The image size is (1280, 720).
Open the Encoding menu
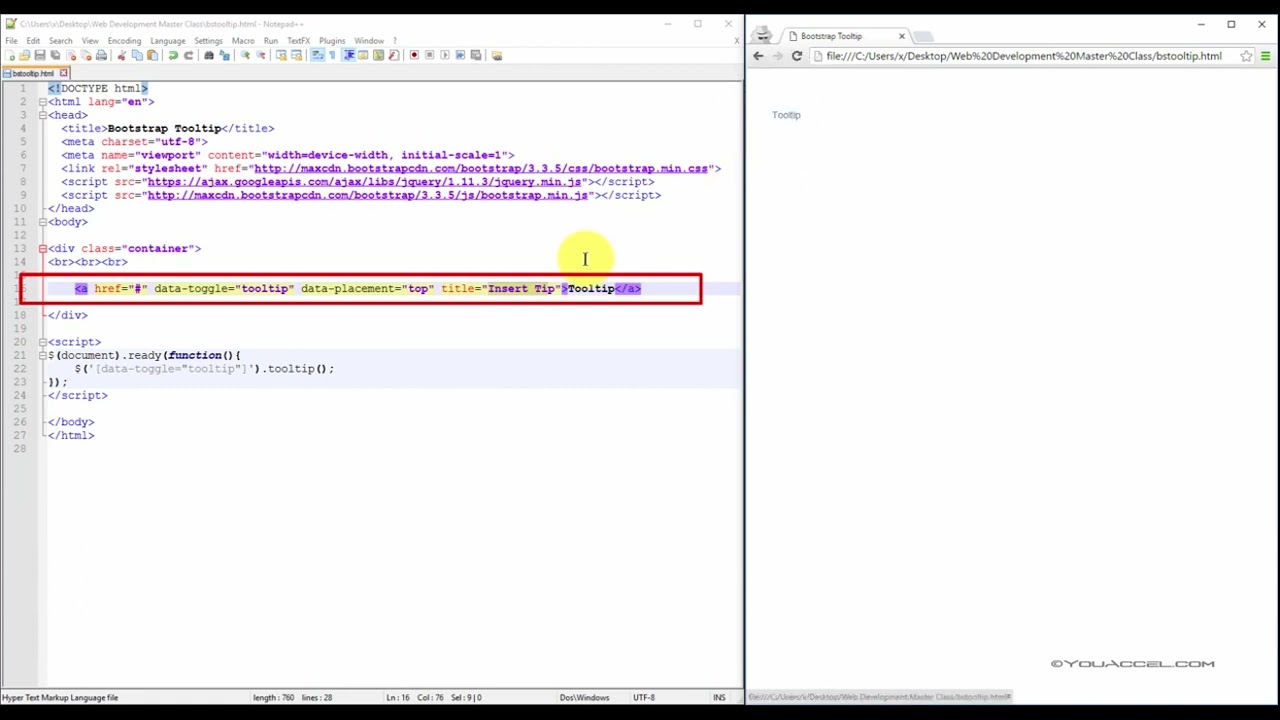(124, 41)
